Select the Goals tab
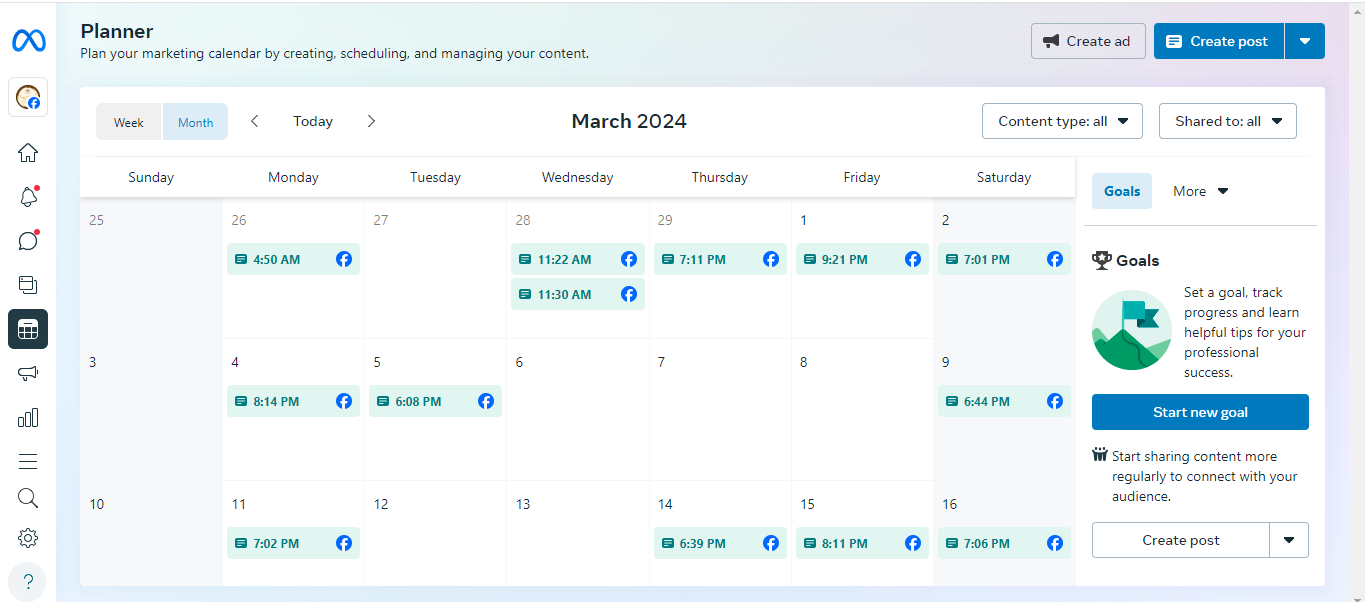The width and height of the screenshot is (1365, 602). click(x=1121, y=191)
